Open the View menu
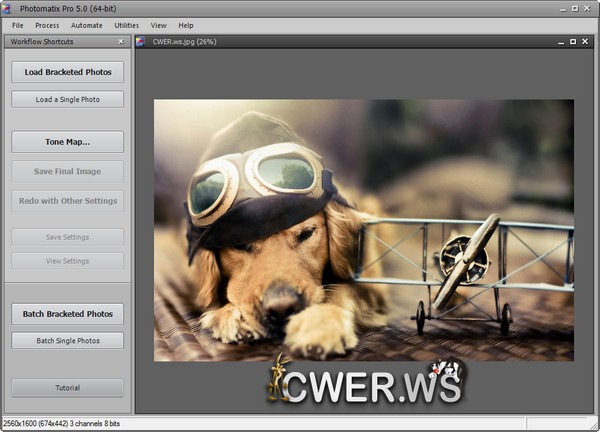 tap(159, 25)
